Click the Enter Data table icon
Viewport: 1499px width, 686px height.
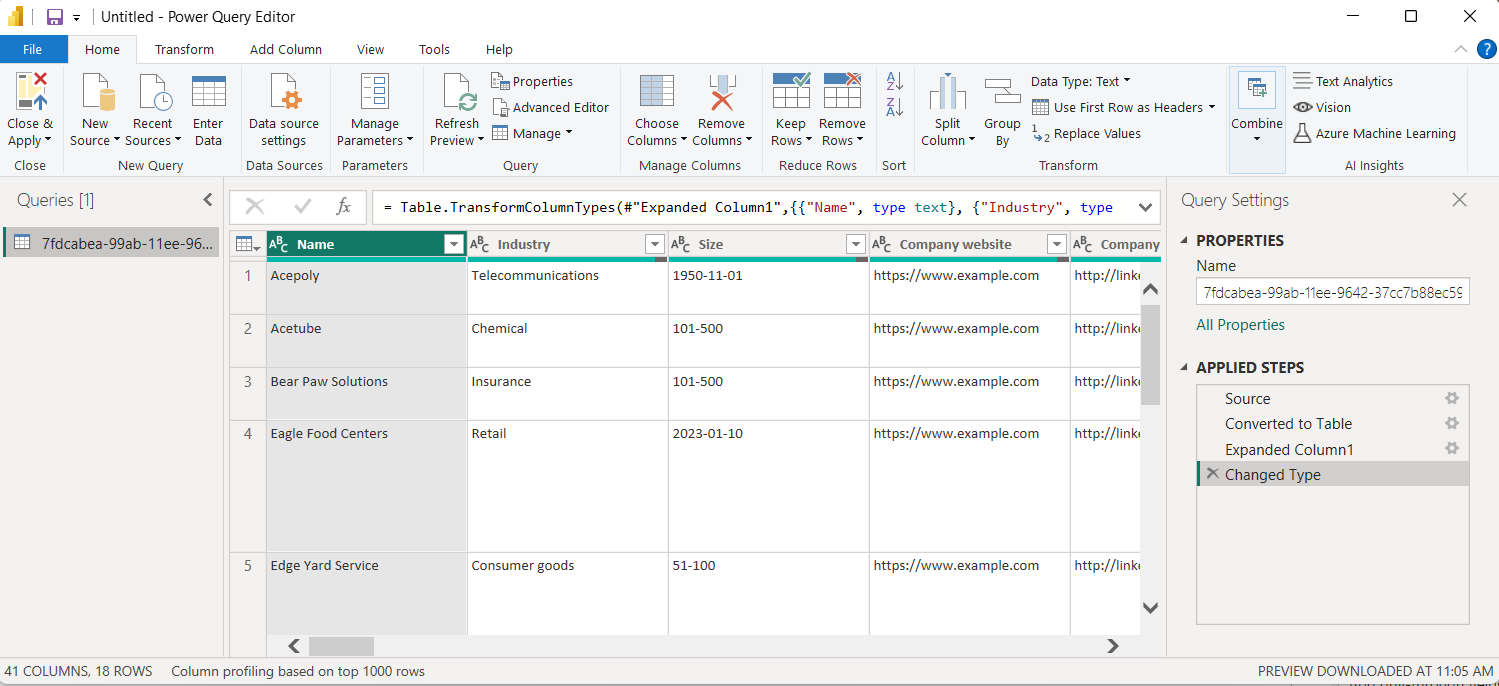click(208, 92)
